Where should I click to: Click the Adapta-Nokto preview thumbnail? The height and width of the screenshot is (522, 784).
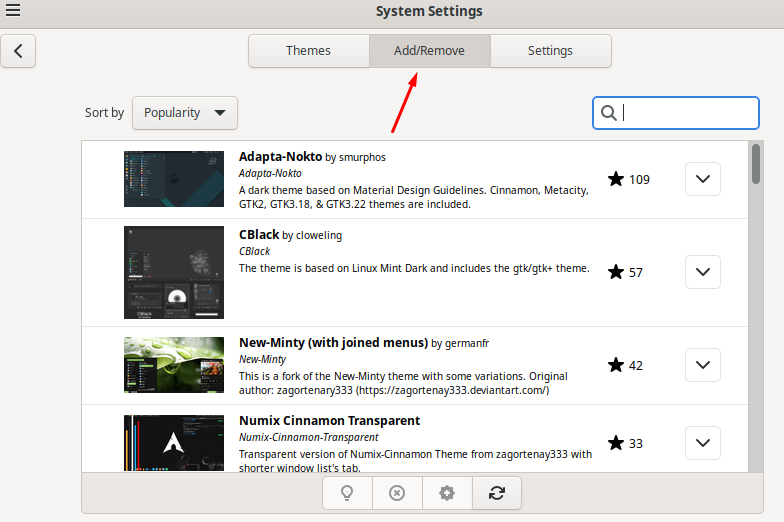coord(174,179)
